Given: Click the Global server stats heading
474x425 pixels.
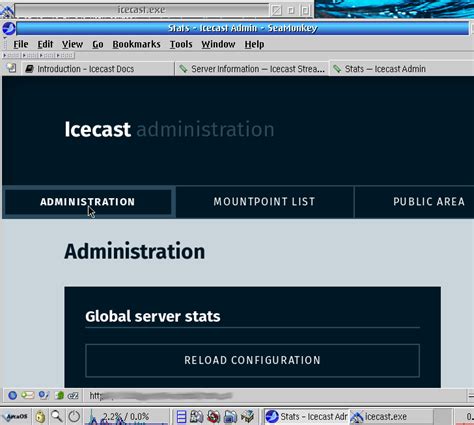Looking at the screenshot, I should (153, 316).
